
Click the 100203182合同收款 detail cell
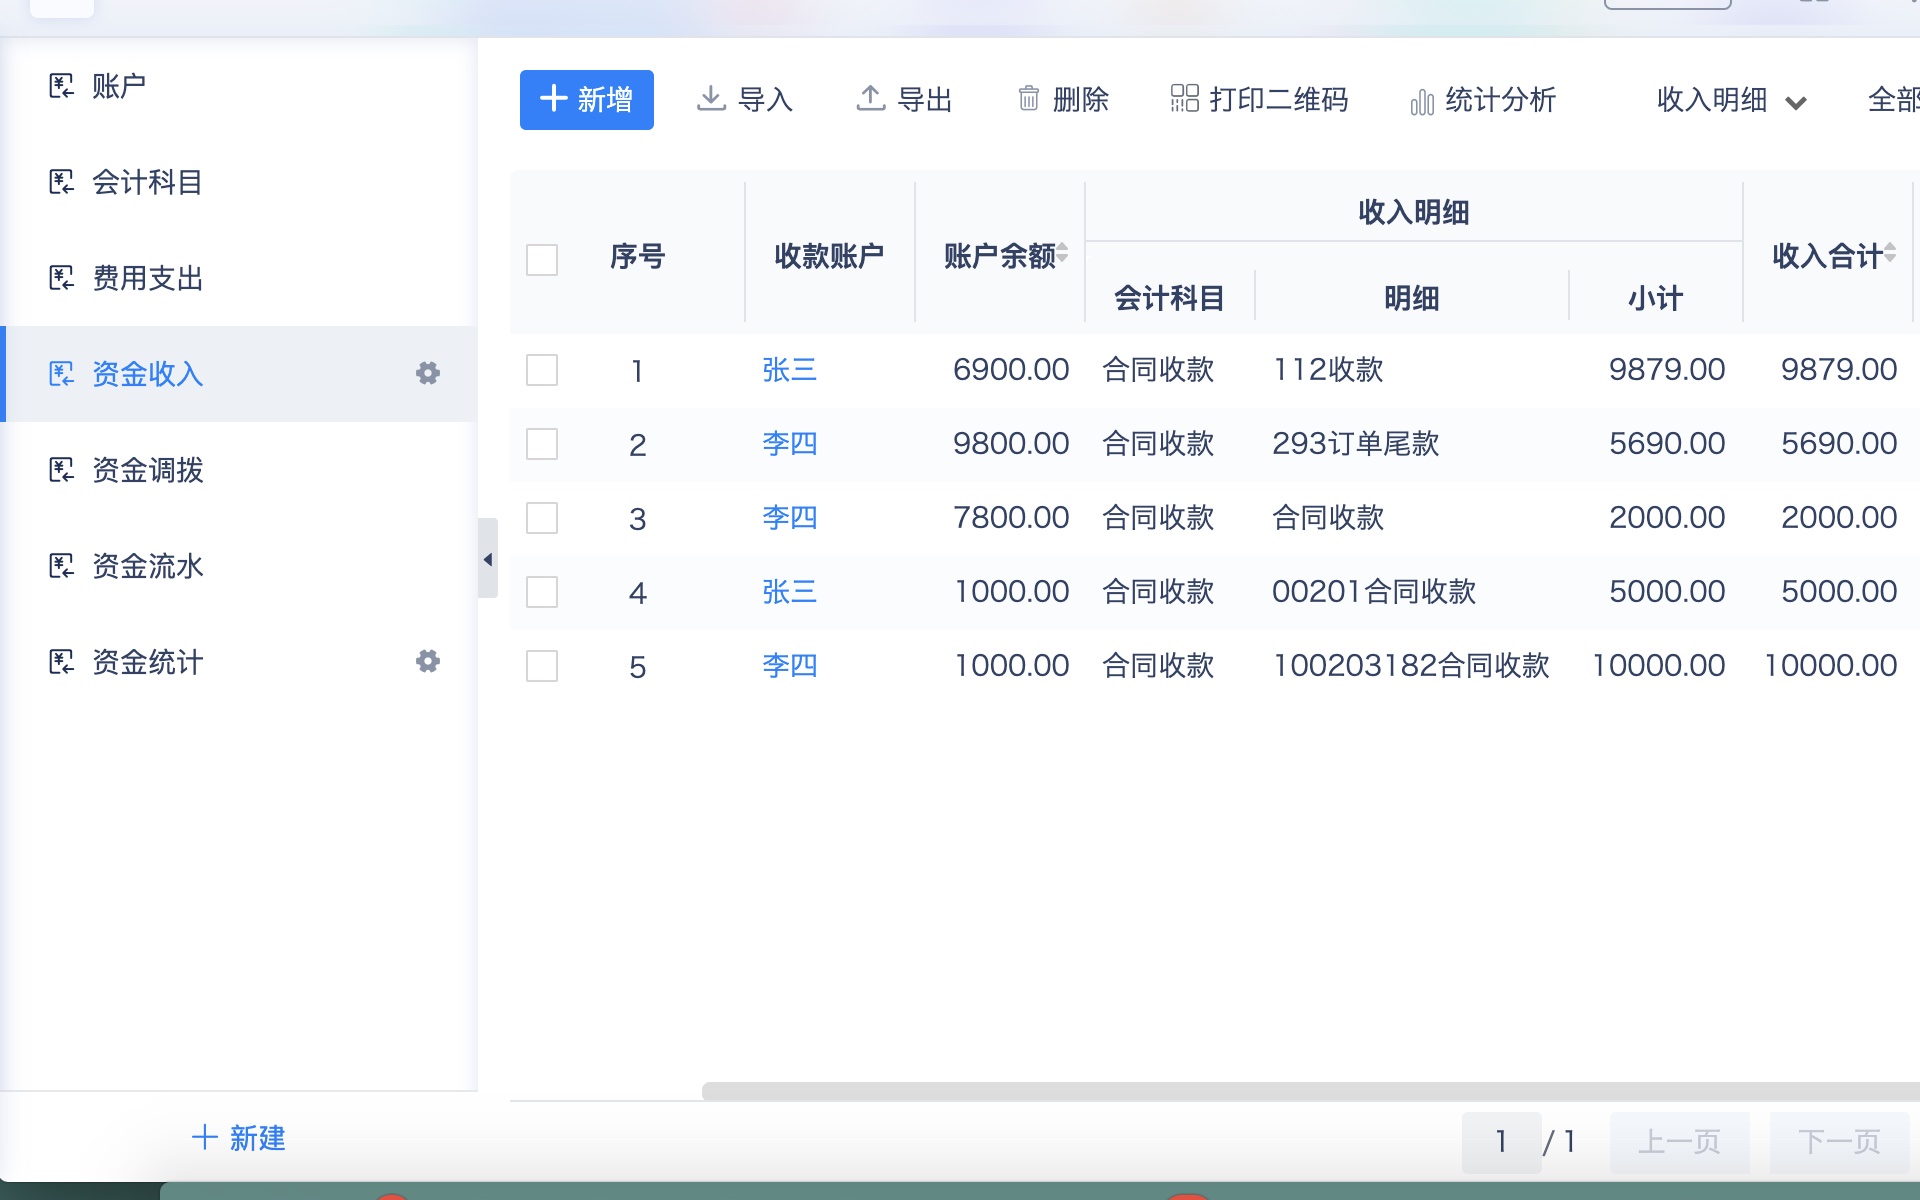tap(1411, 666)
